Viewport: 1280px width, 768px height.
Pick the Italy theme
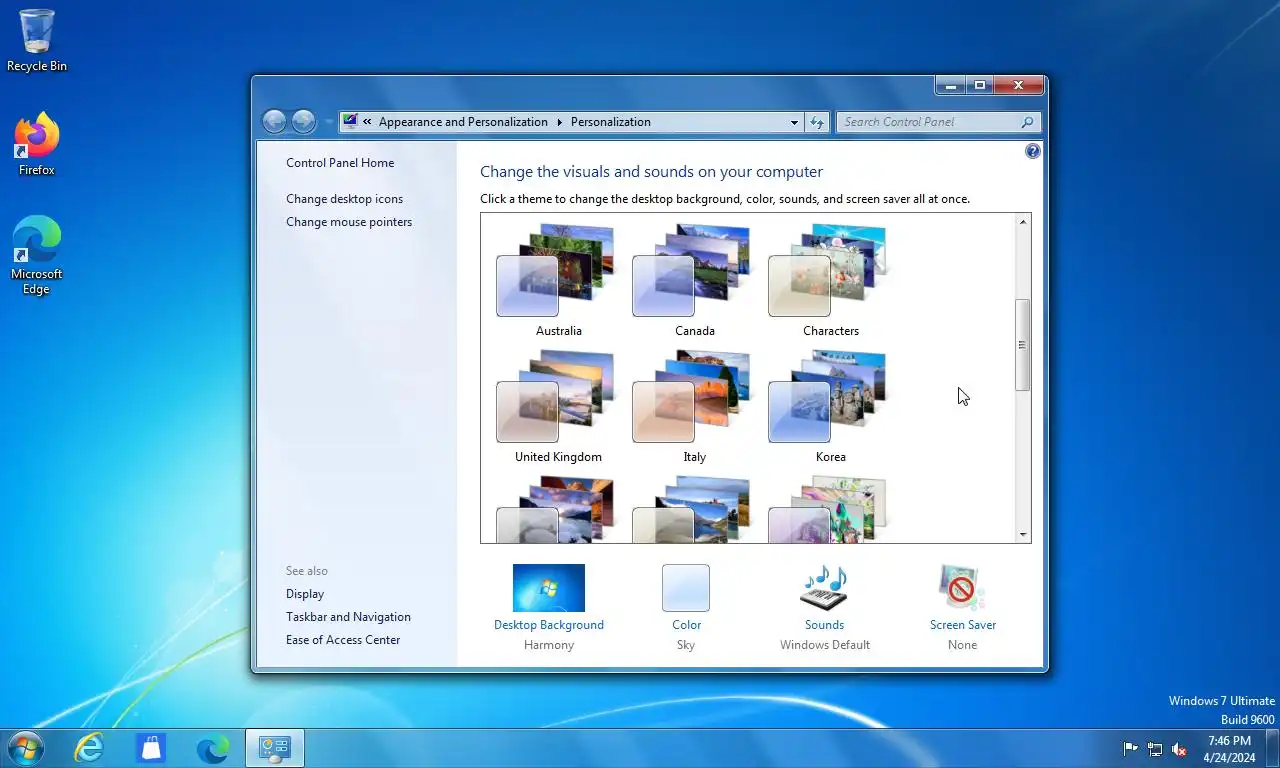694,407
